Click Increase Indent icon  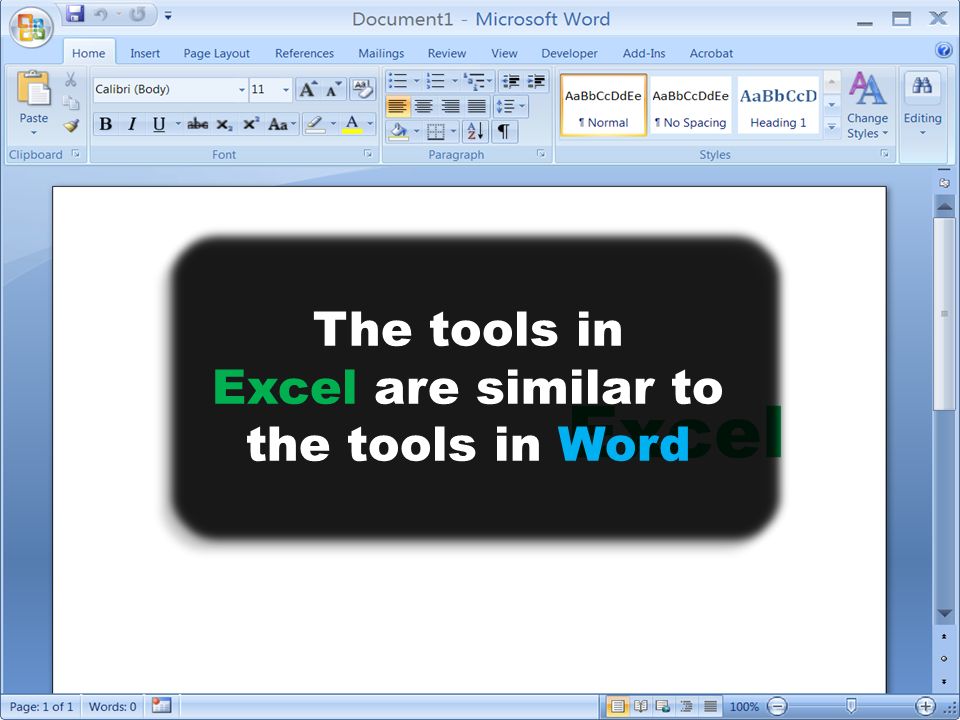point(536,81)
